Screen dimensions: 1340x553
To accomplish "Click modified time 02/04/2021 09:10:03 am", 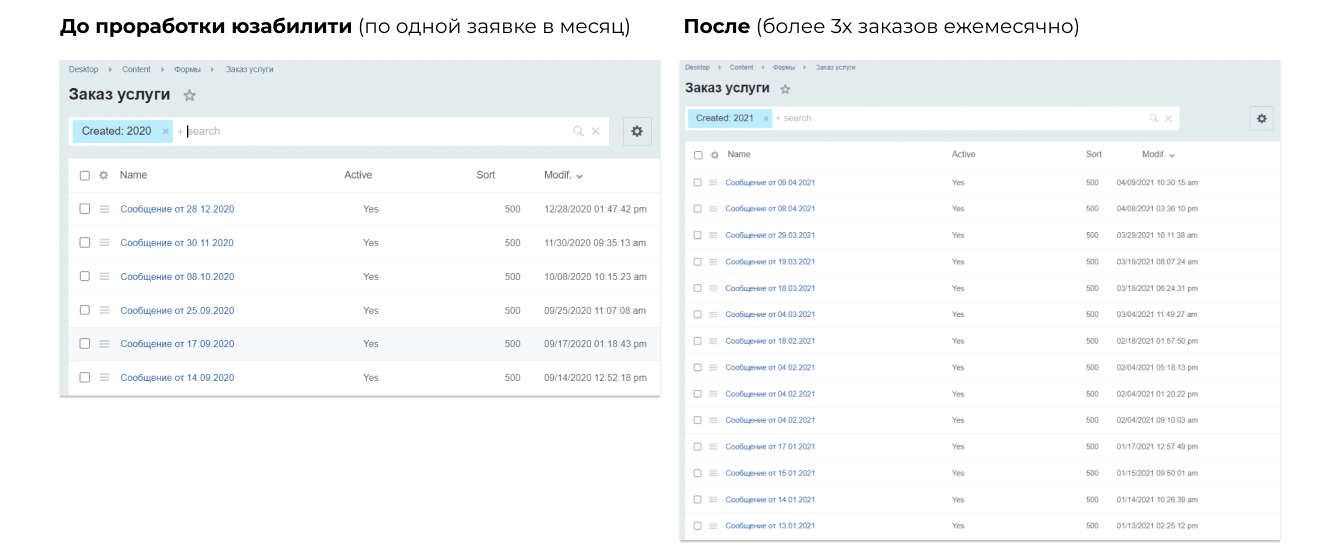I will tap(1157, 420).
